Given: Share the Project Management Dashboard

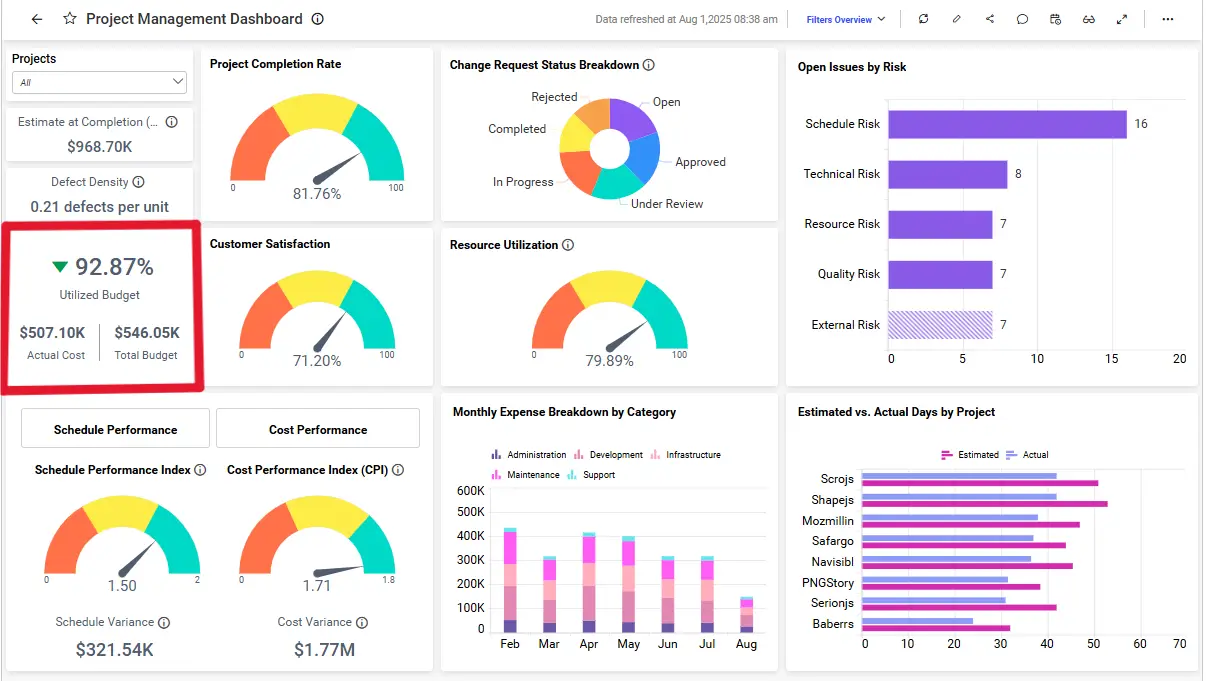Looking at the screenshot, I should (989, 19).
